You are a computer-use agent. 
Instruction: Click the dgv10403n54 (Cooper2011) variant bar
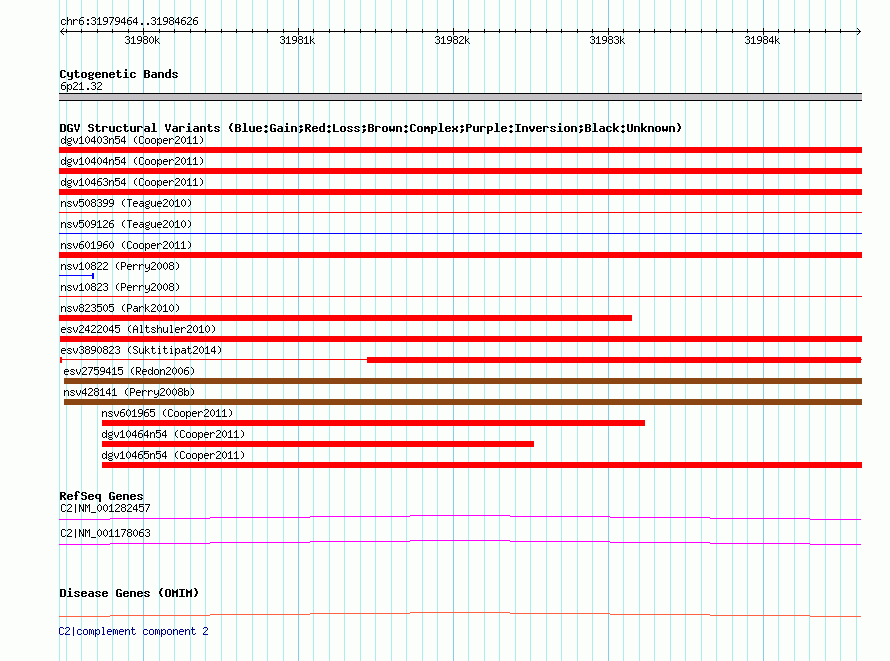[460, 150]
